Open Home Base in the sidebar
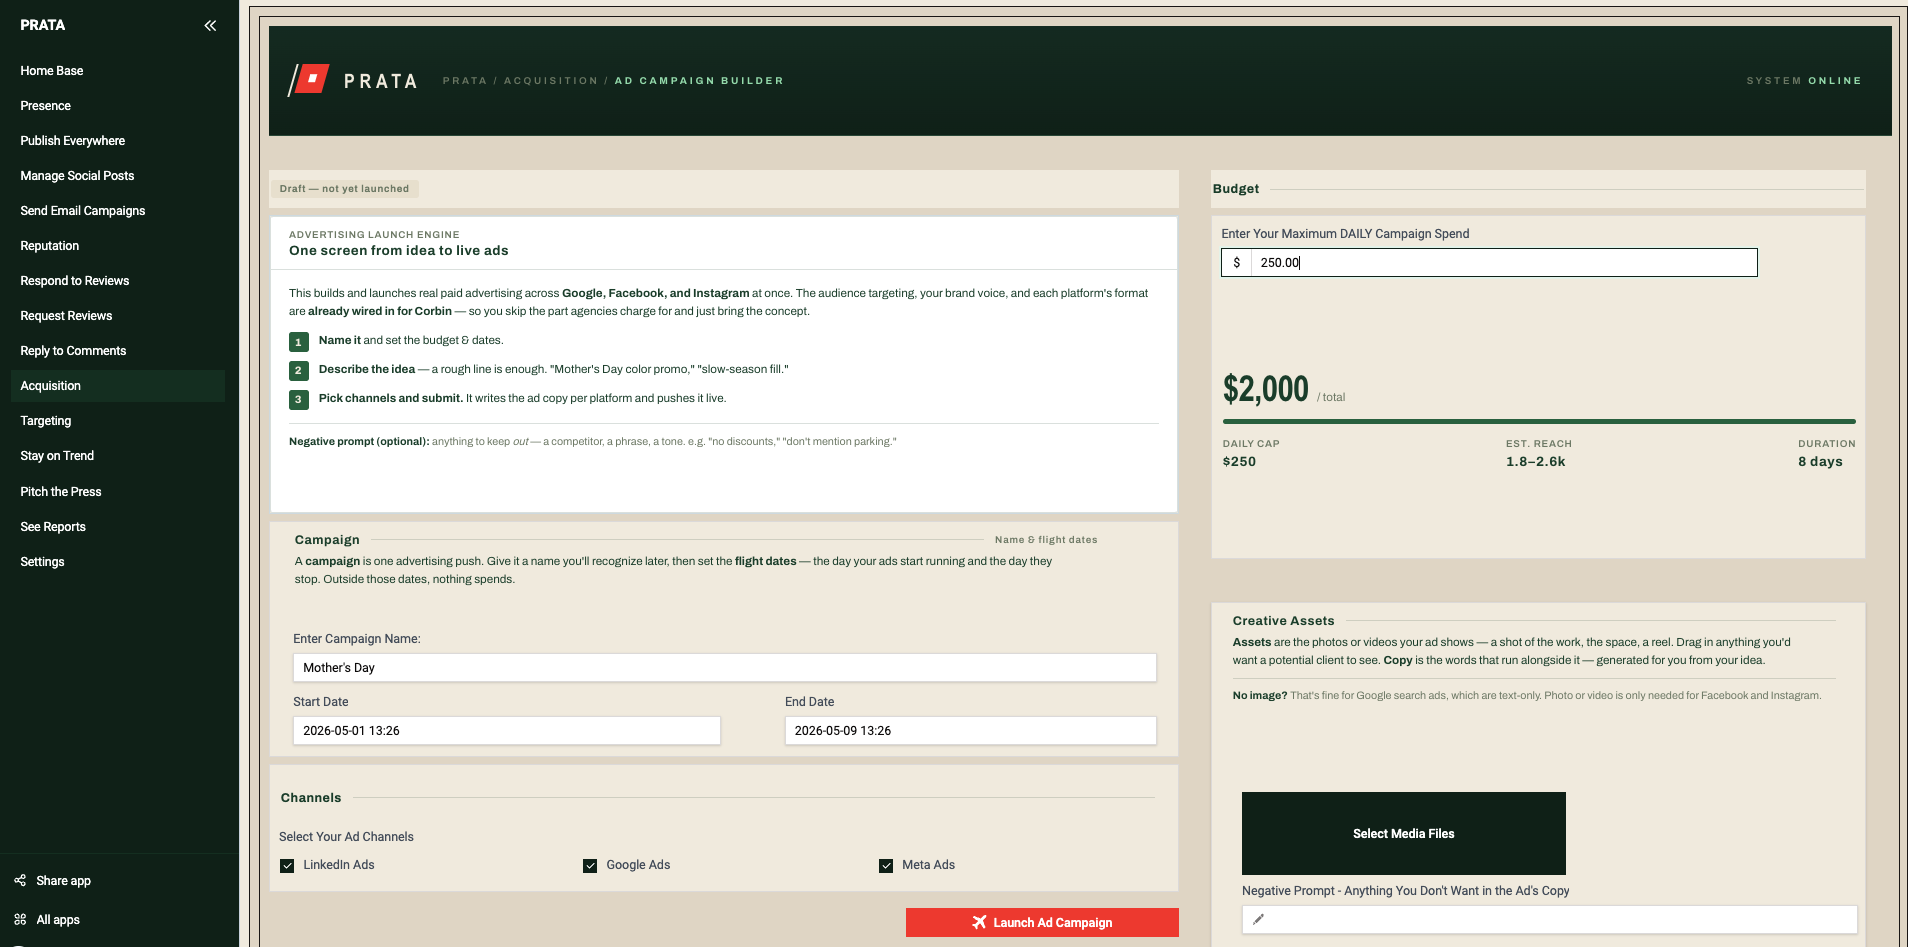This screenshot has height=947, width=1908. pos(118,71)
